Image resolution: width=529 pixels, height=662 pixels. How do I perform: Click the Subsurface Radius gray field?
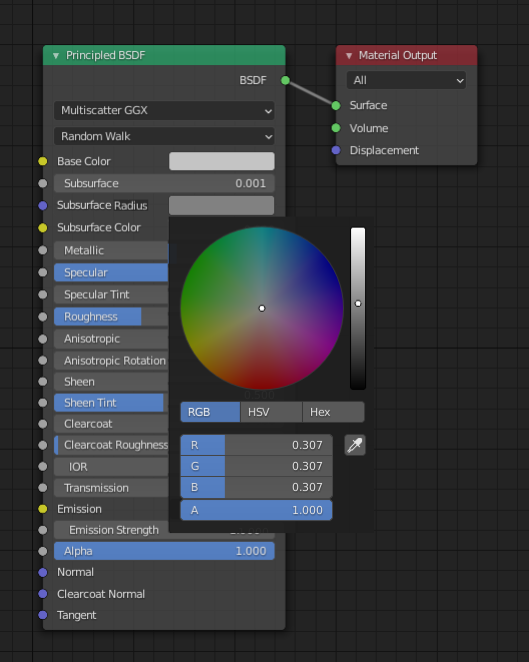point(222,205)
